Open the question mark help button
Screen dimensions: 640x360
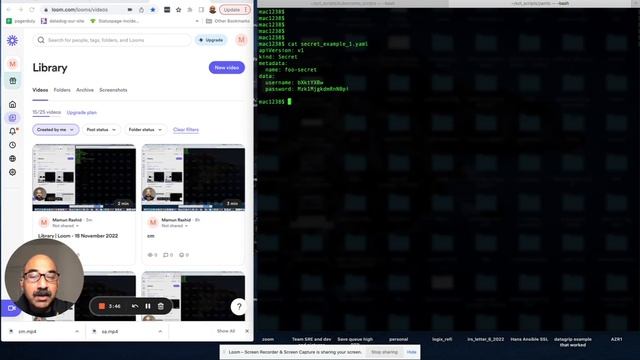[x=239, y=306]
